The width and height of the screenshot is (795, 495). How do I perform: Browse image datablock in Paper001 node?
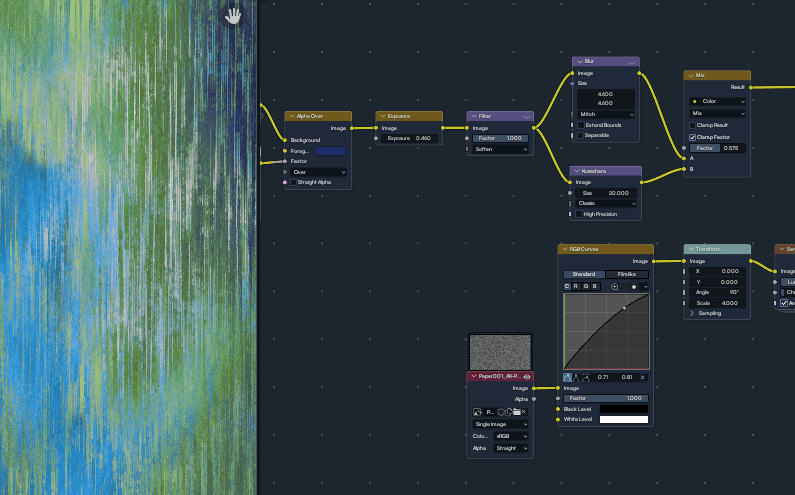click(x=477, y=412)
